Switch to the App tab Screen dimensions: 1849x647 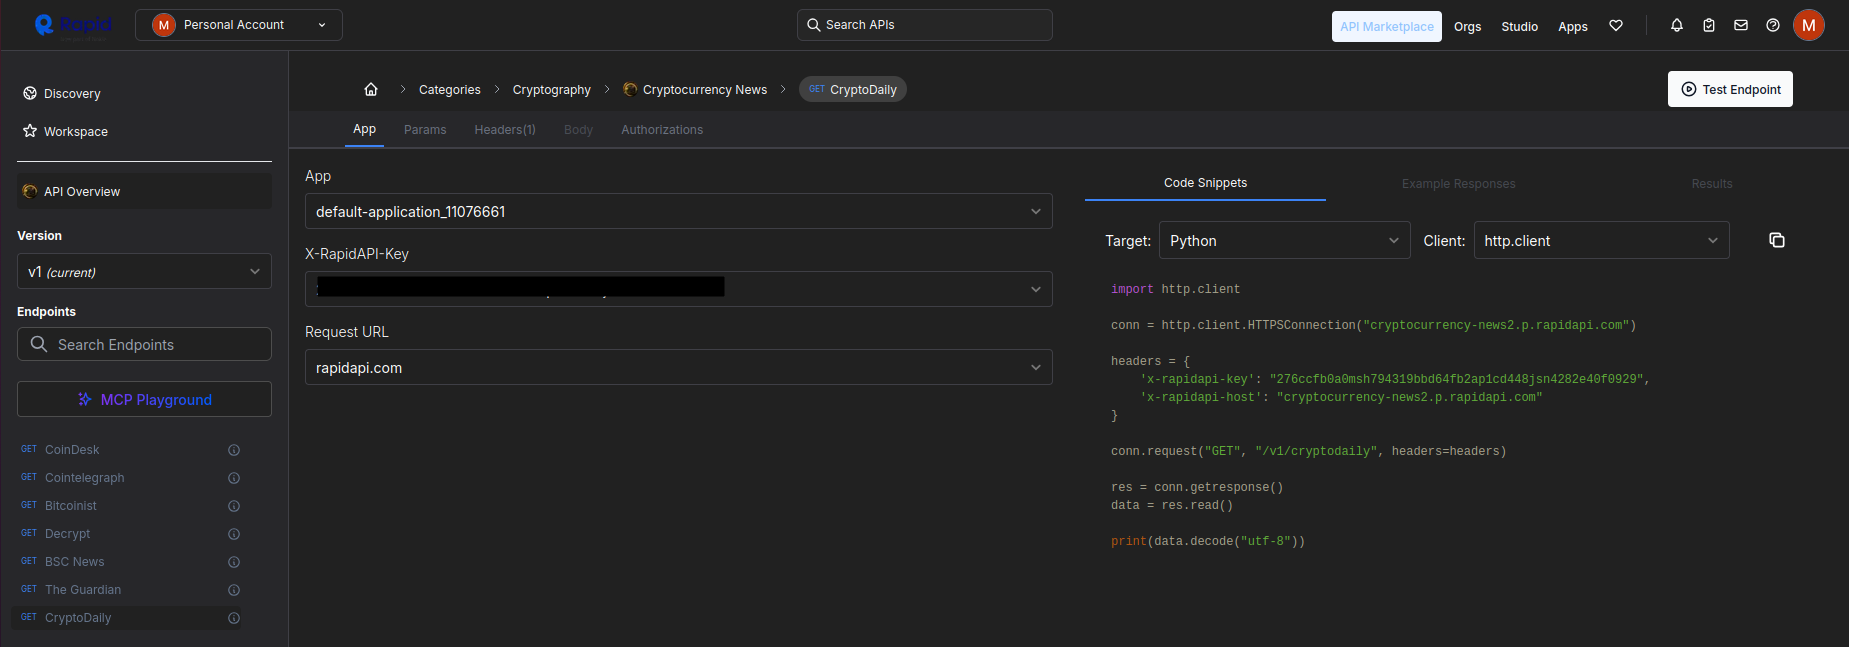tap(364, 129)
